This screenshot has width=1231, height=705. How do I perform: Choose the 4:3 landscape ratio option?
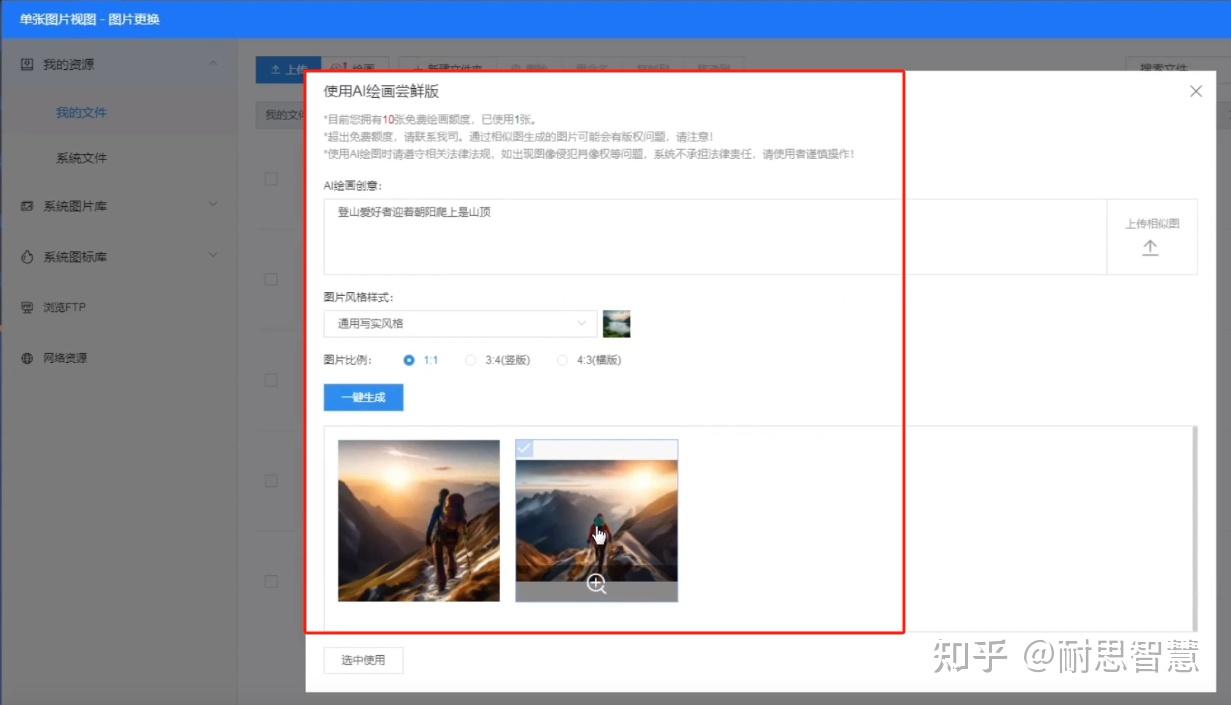click(x=562, y=360)
